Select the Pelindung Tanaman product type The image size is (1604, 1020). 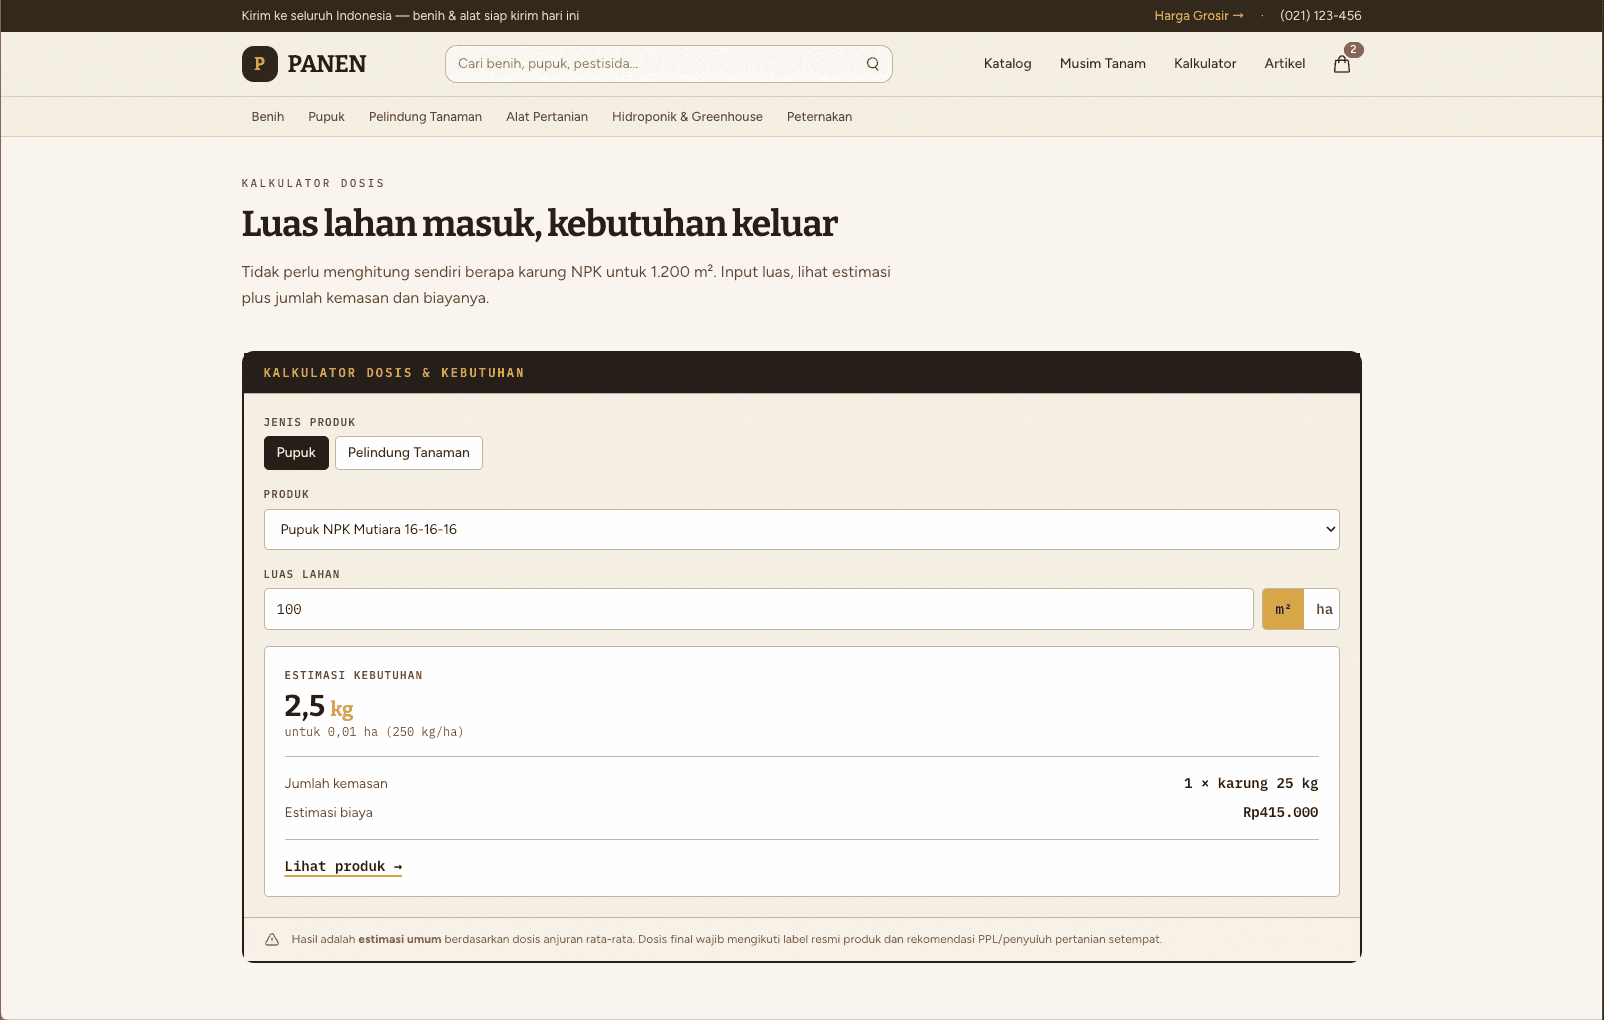[409, 453]
